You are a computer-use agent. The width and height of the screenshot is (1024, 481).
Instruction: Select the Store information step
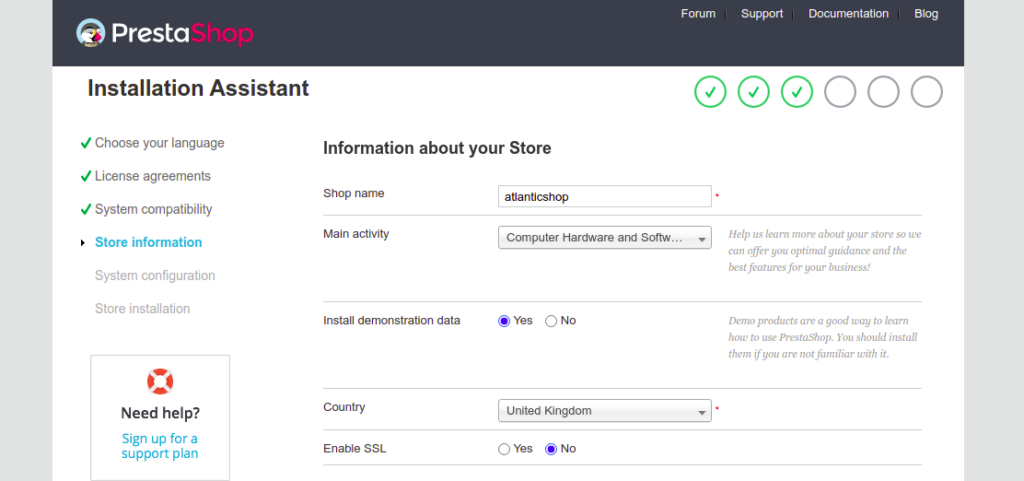click(x=148, y=242)
